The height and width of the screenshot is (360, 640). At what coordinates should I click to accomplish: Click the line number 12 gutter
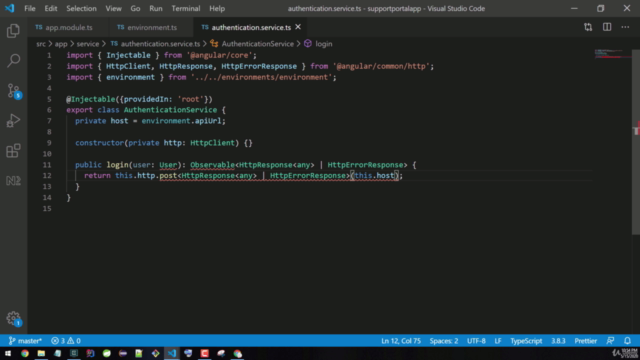point(47,176)
